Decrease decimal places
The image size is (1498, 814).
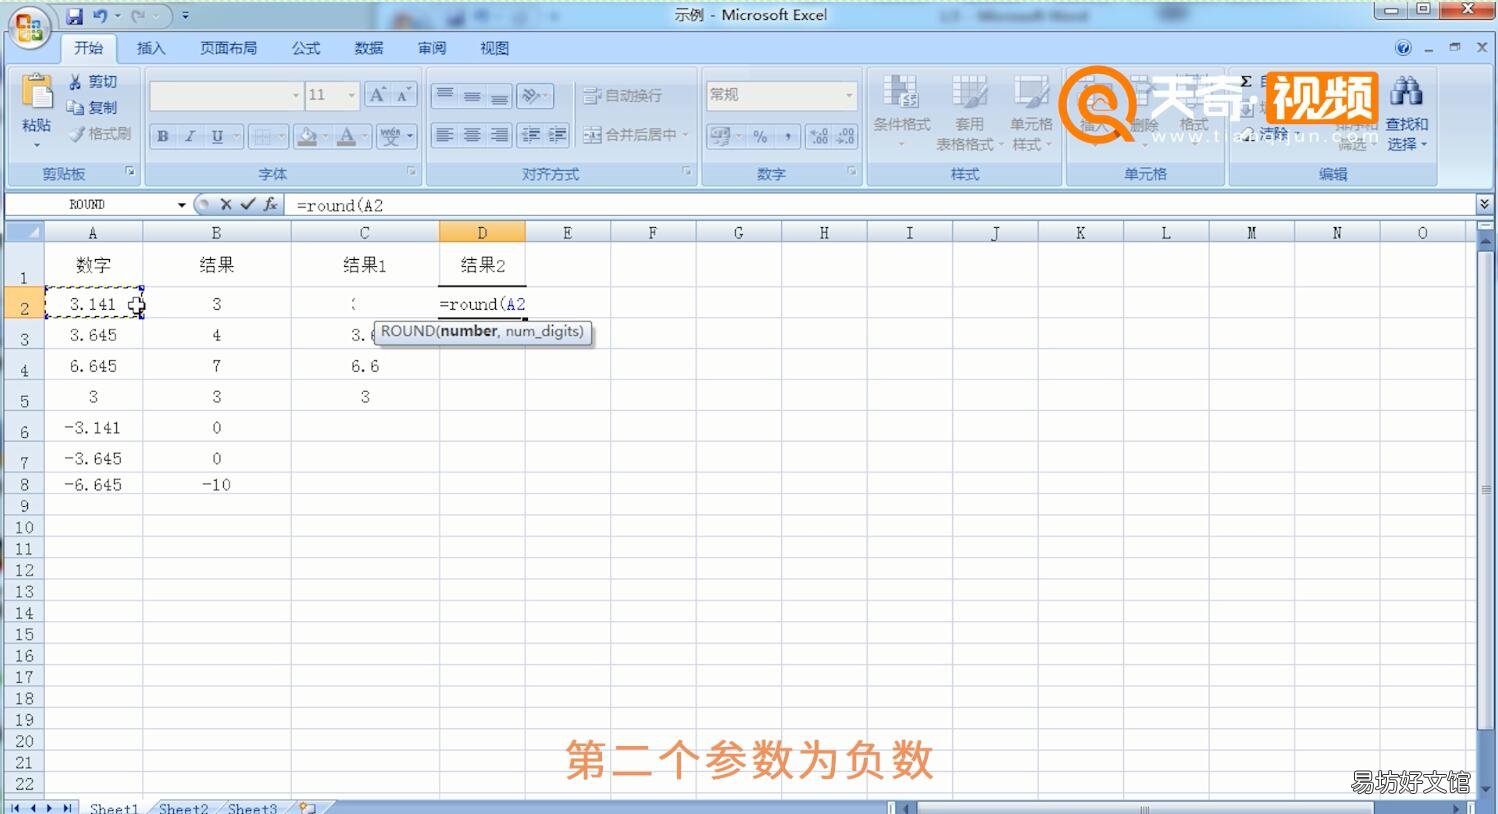(845, 136)
